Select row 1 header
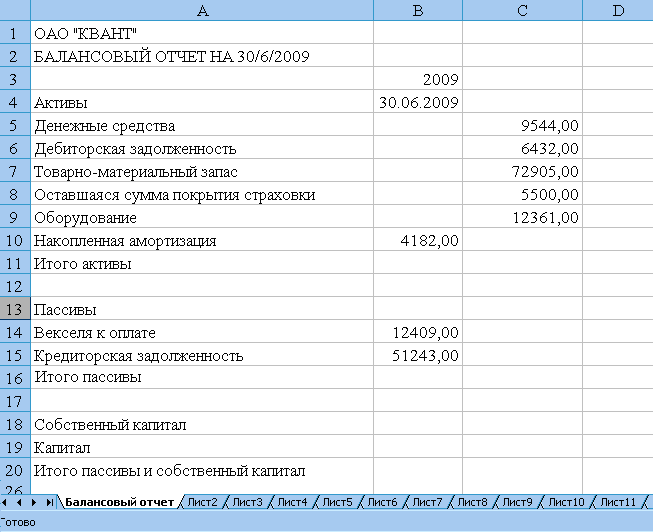This screenshot has height=532, width=653. tap(15, 32)
